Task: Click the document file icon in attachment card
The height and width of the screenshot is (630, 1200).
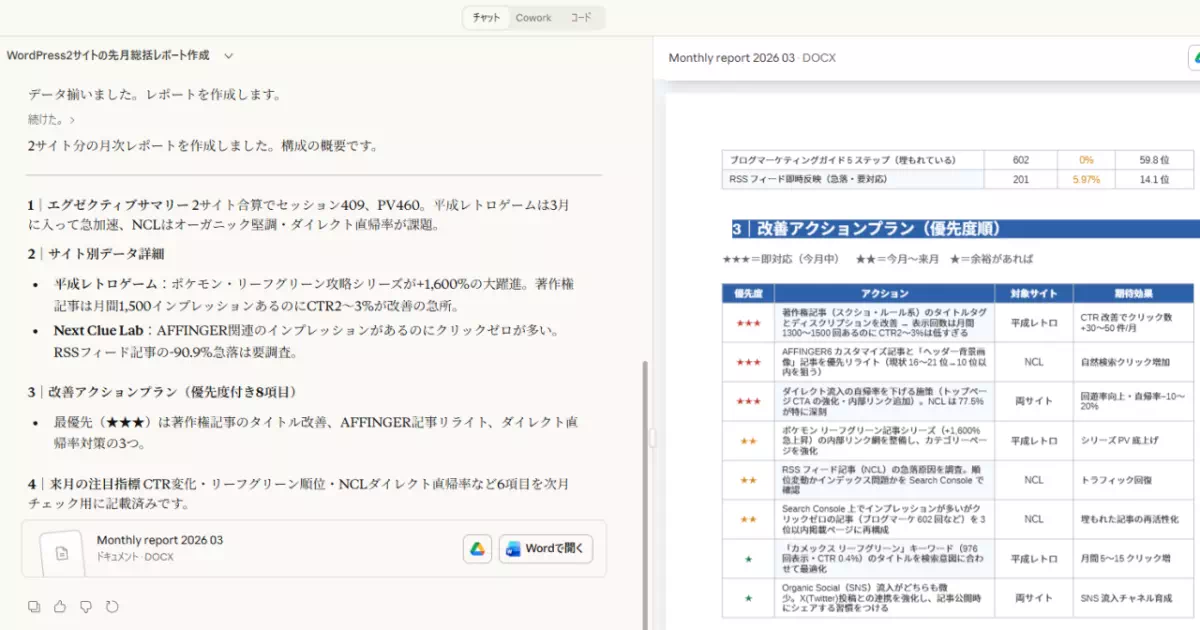Action: click(x=62, y=551)
